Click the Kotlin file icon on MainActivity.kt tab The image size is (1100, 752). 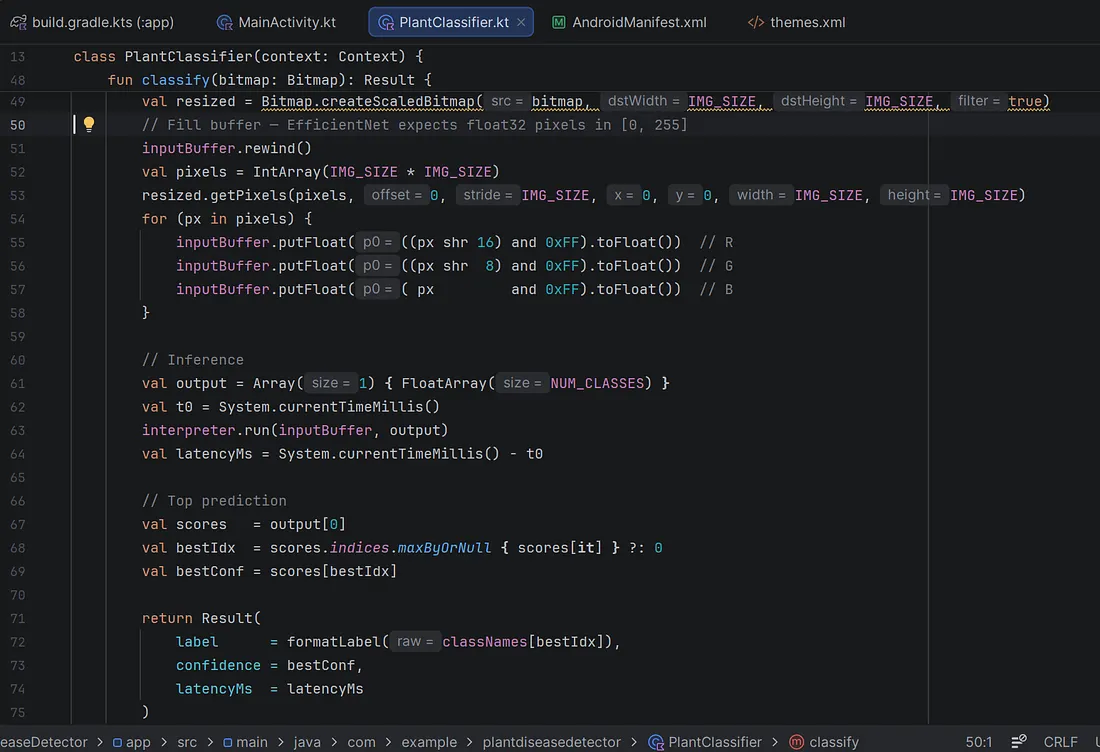coord(224,22)
